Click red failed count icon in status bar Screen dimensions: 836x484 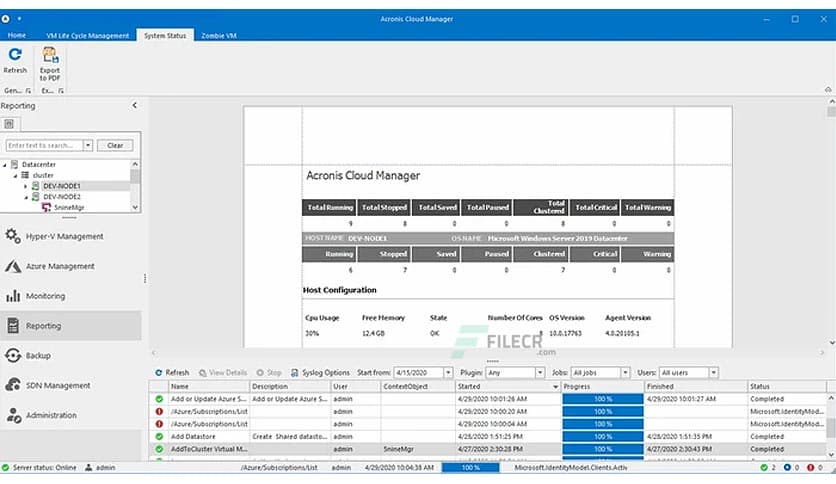click(810, 467)
